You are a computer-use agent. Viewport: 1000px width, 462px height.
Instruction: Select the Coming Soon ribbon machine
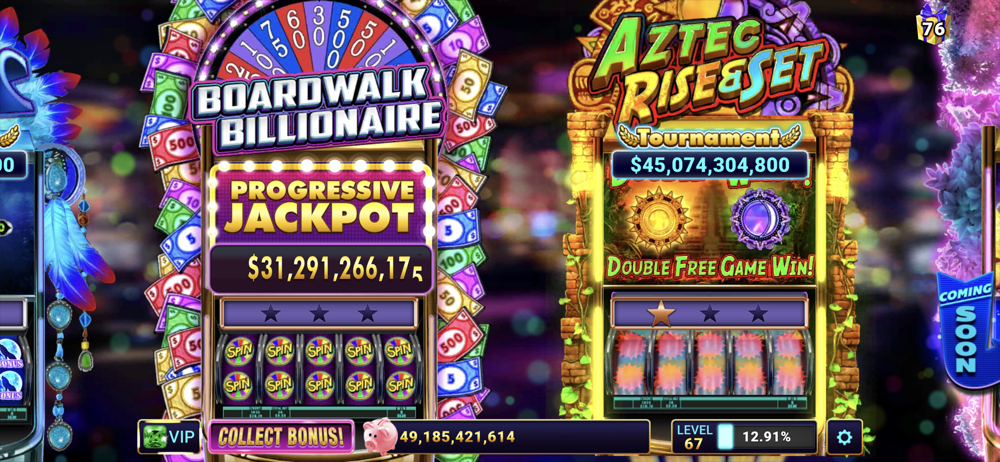(x=967, y=329)
